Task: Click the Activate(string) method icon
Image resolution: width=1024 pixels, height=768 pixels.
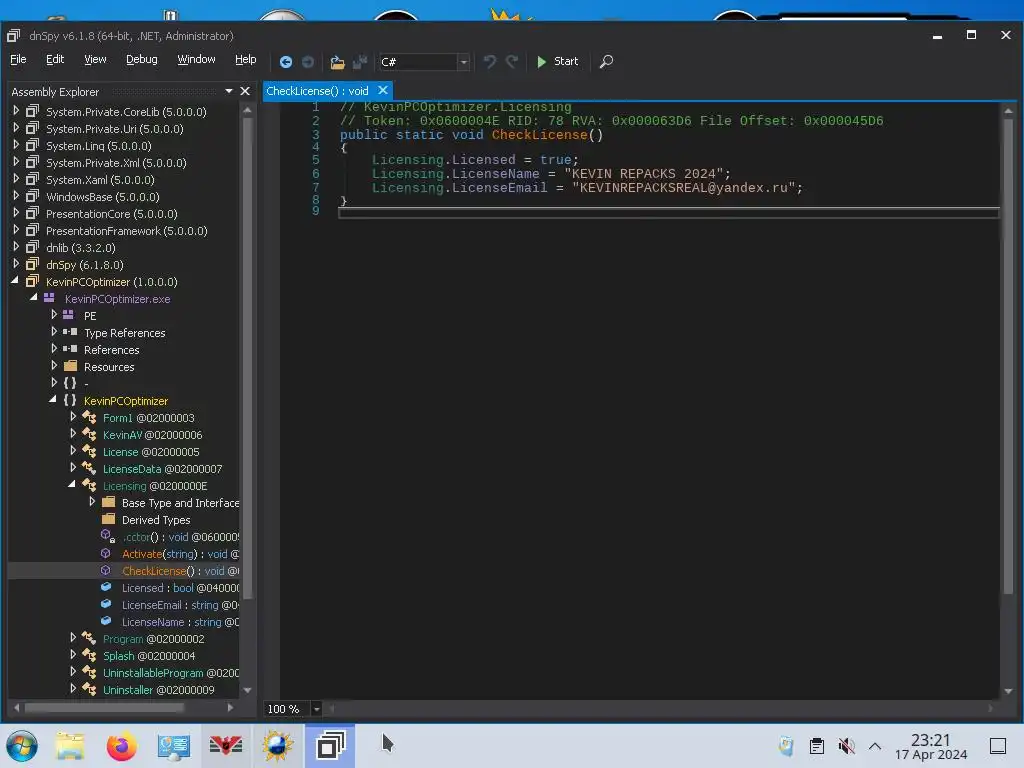Action: click(x=106, y=553)
